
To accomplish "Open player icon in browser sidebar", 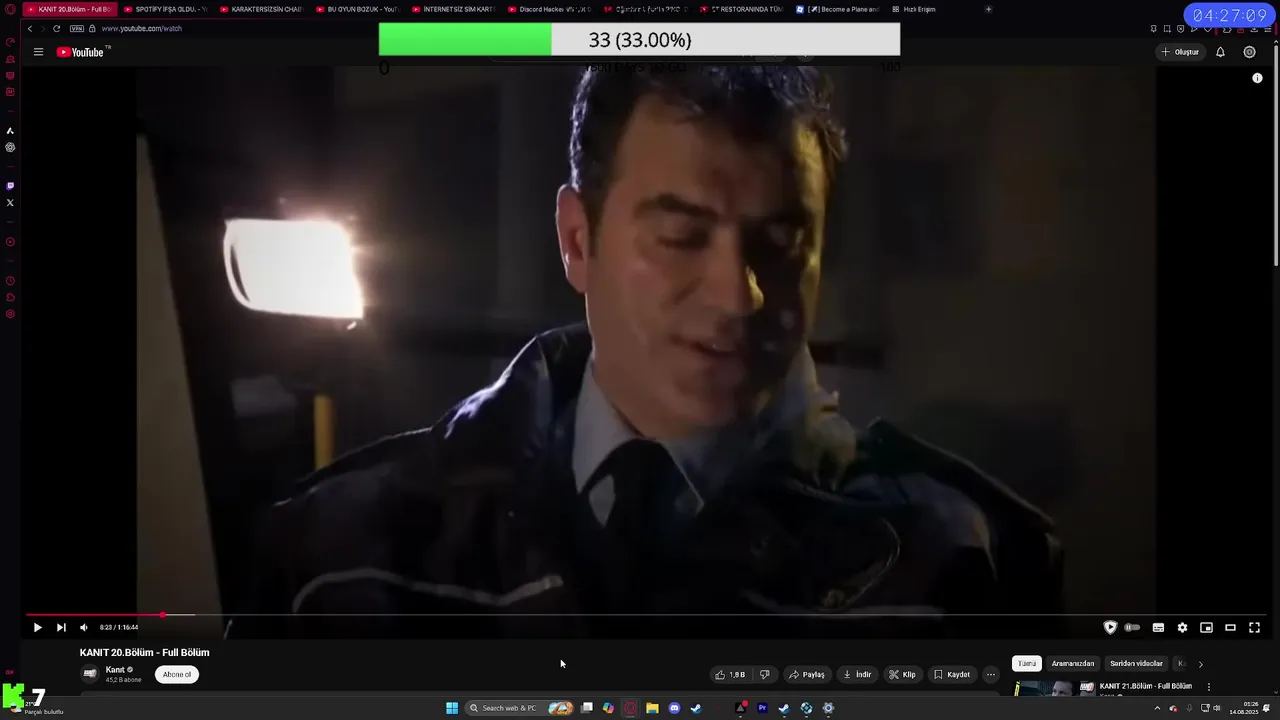I will (10, 242).
